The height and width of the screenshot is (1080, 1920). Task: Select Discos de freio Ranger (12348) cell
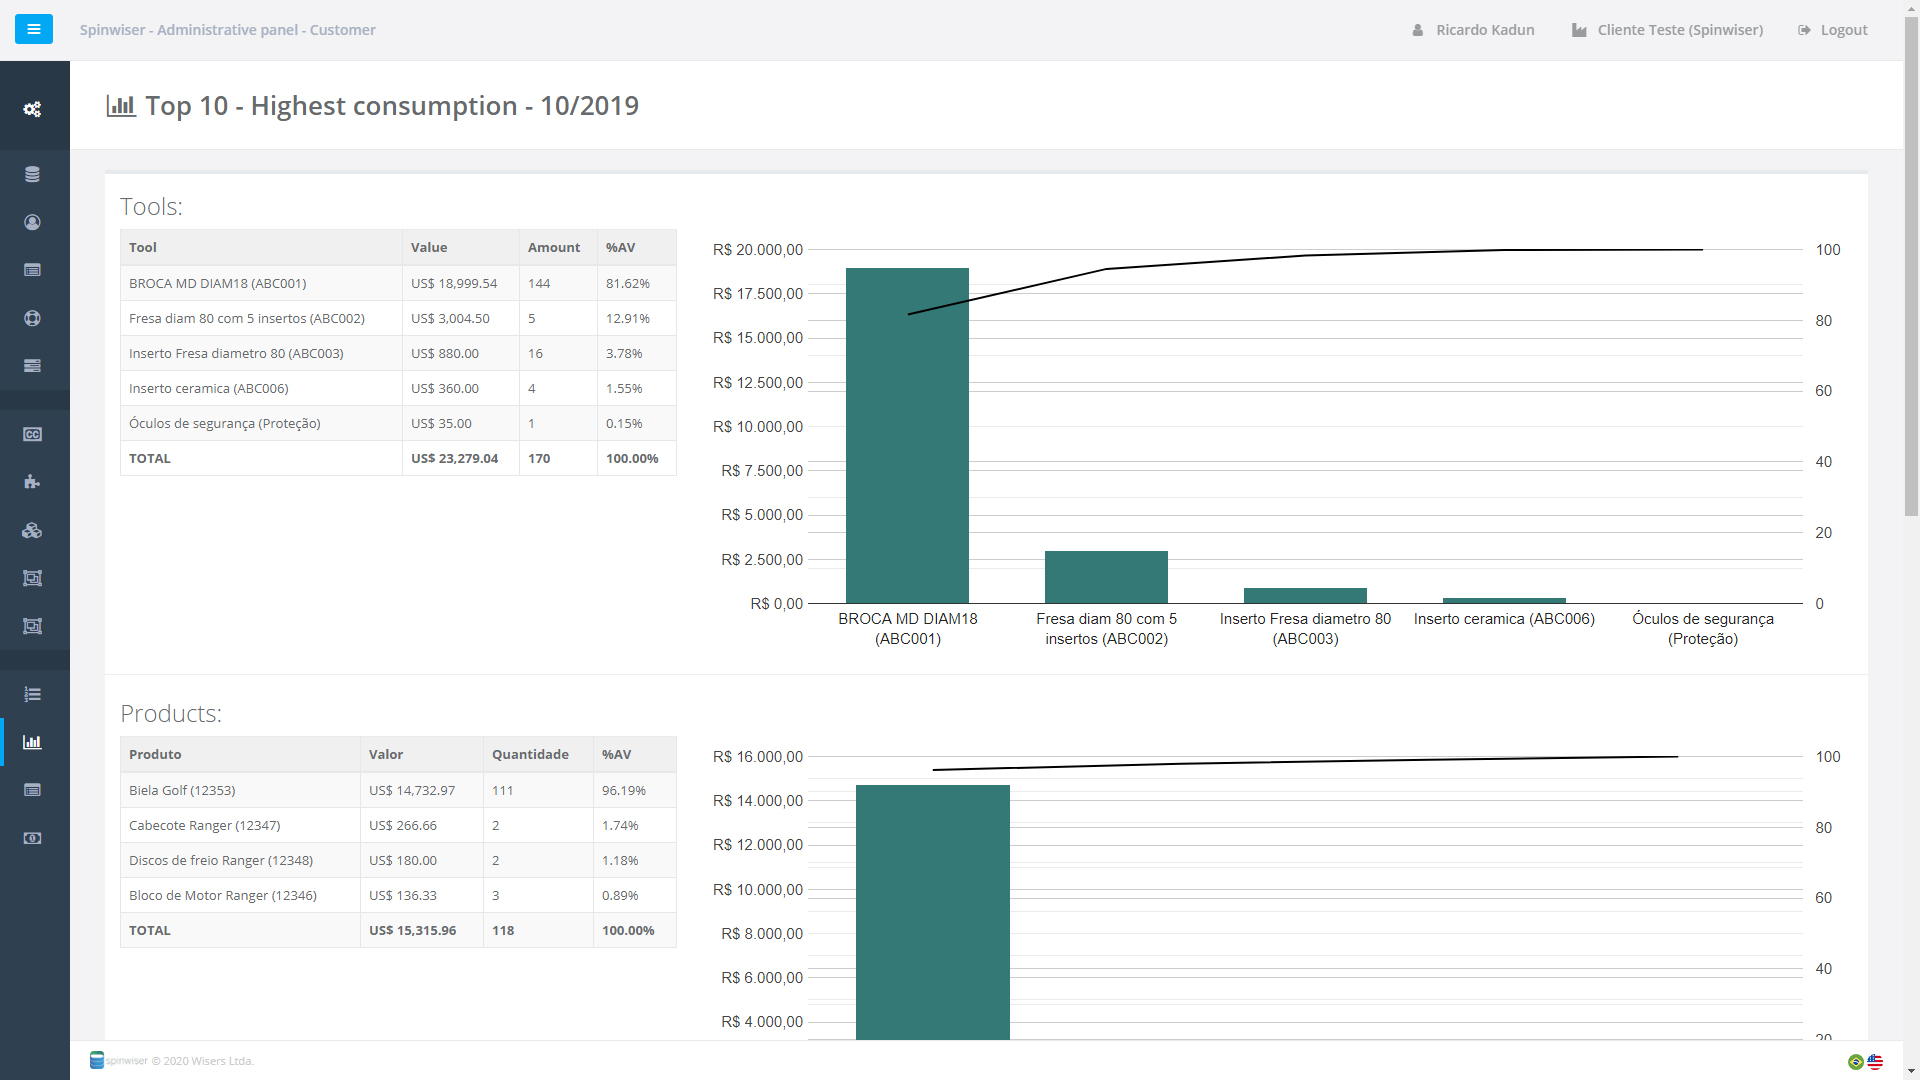tap(240, 860)
